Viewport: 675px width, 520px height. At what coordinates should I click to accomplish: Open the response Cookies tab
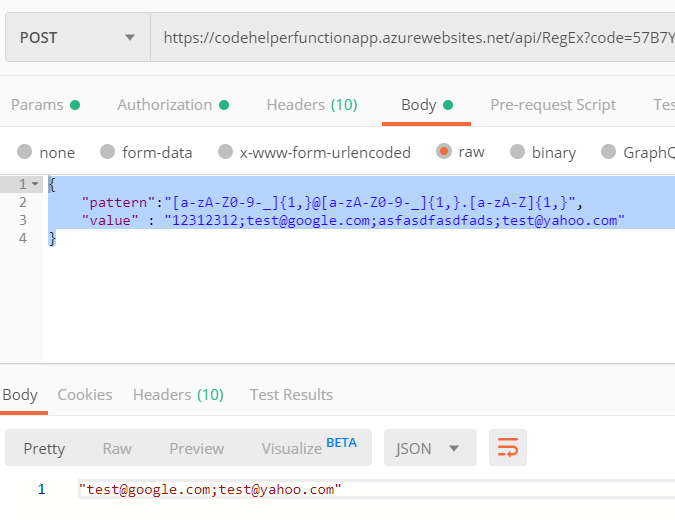[x=85, y=395]
